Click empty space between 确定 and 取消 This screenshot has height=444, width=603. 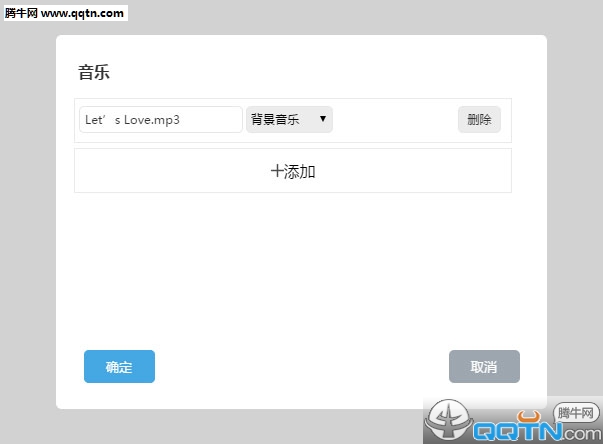pyautogui.click(x=300, y=367)
